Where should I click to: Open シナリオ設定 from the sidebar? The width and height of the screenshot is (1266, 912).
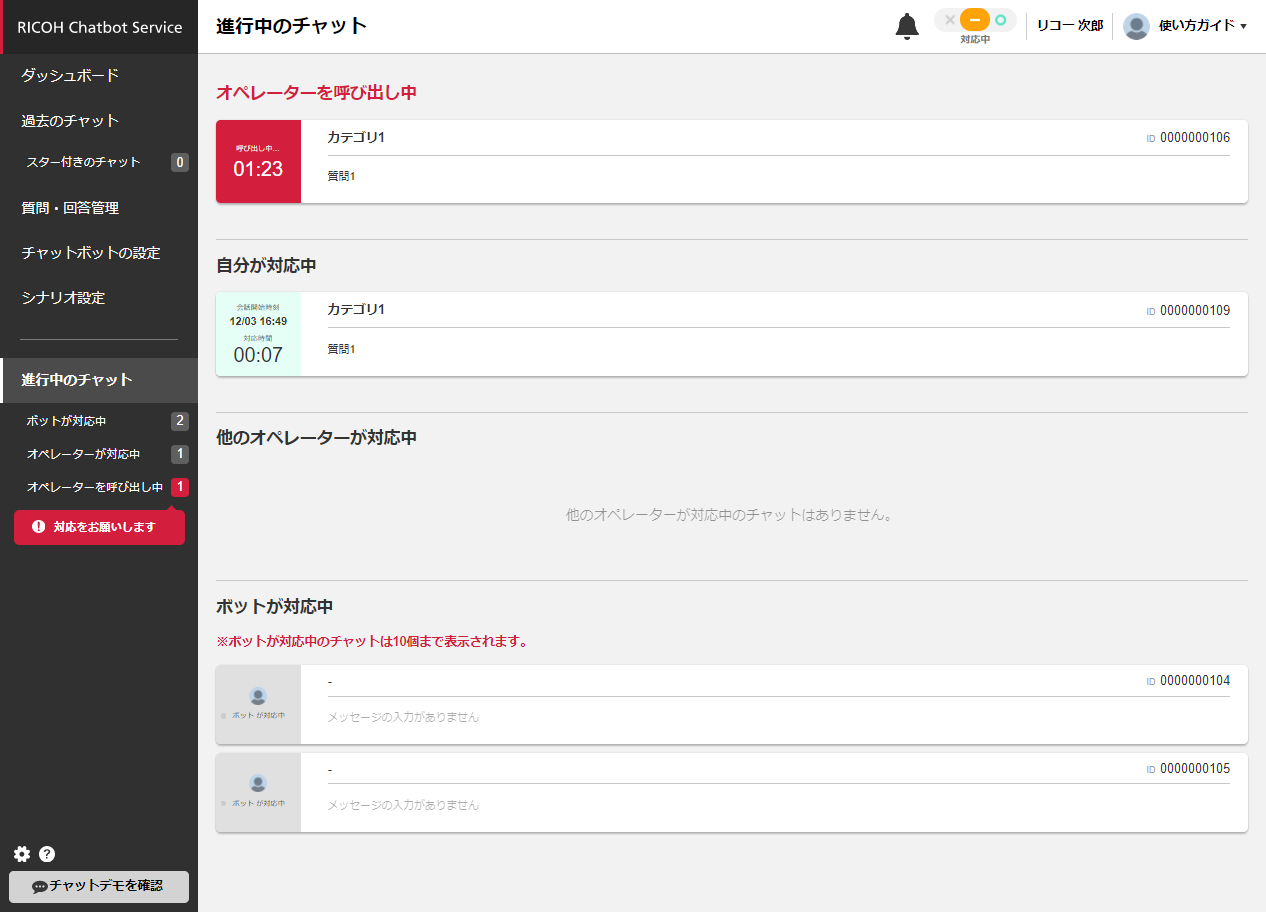coord(63,298)
